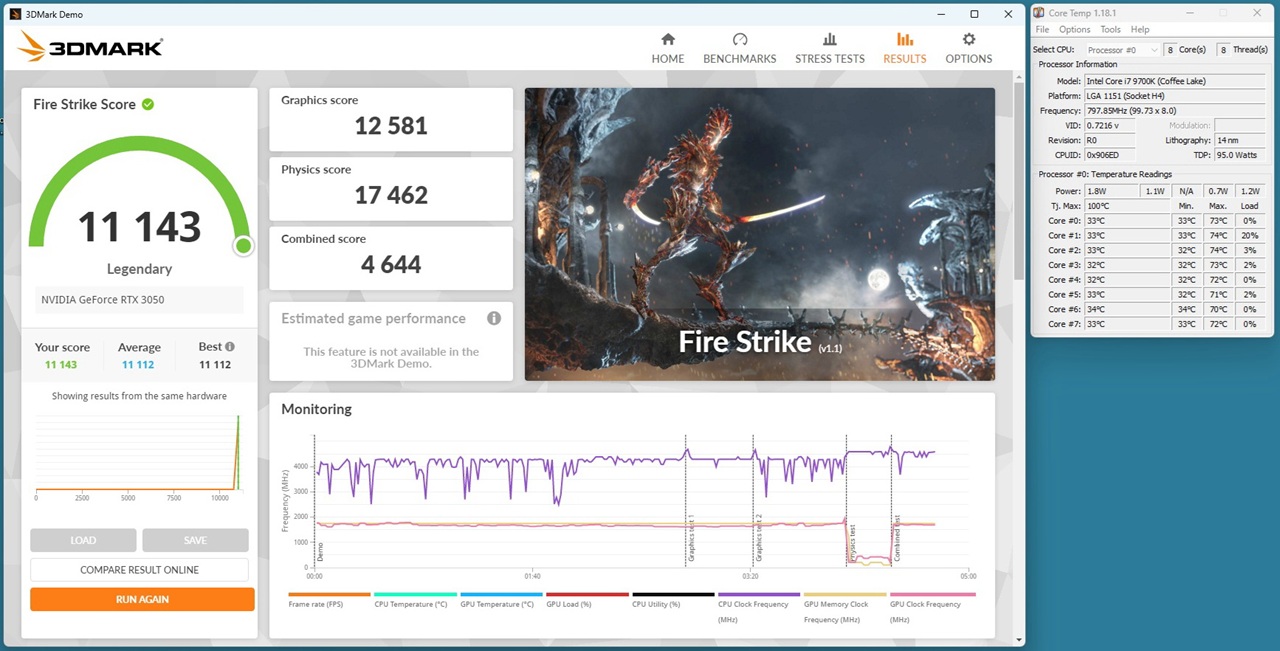Click the Legendary rating label
This screenshot has width=1280, height=651.
(139, 269)
